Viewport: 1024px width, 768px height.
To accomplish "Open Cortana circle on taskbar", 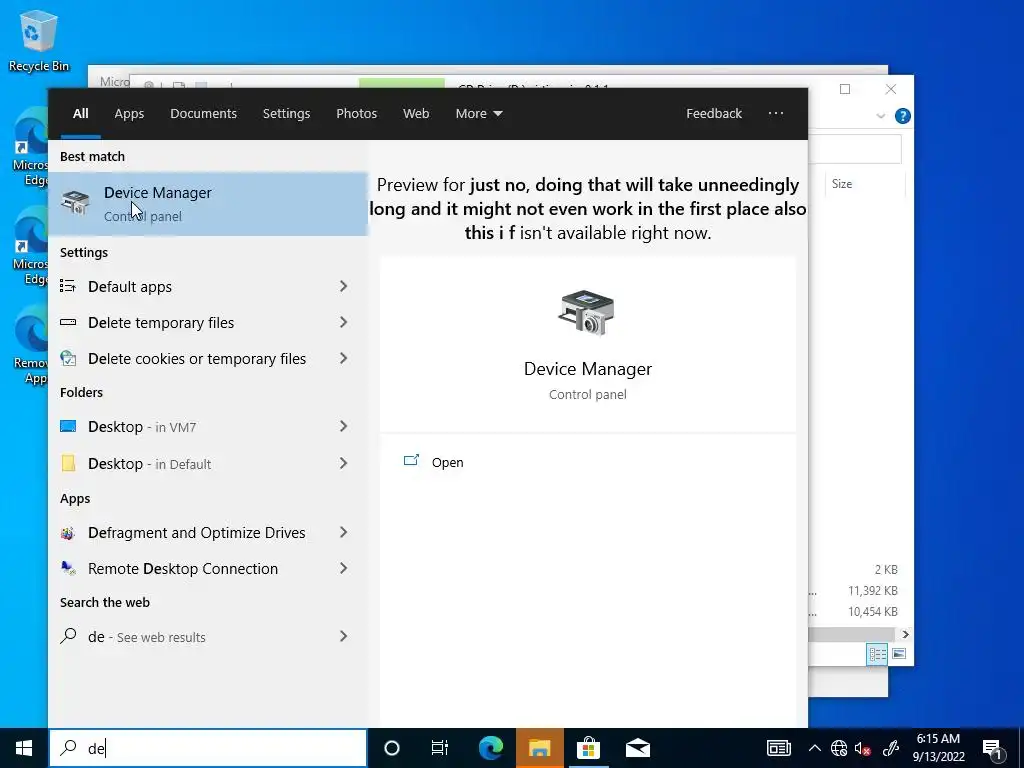I will pyautogui.click(x=391, y=748).
